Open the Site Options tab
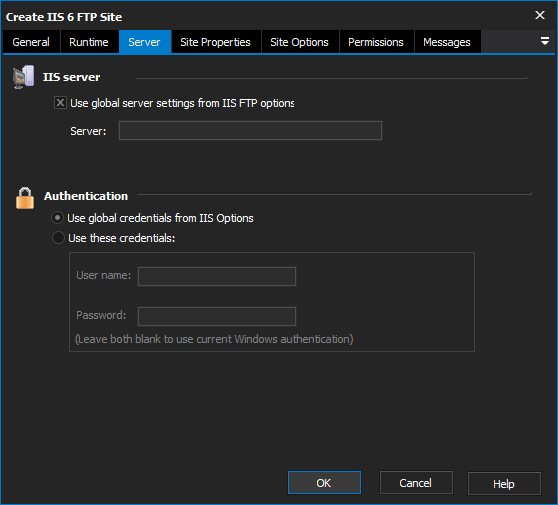 tap(300, 42)
